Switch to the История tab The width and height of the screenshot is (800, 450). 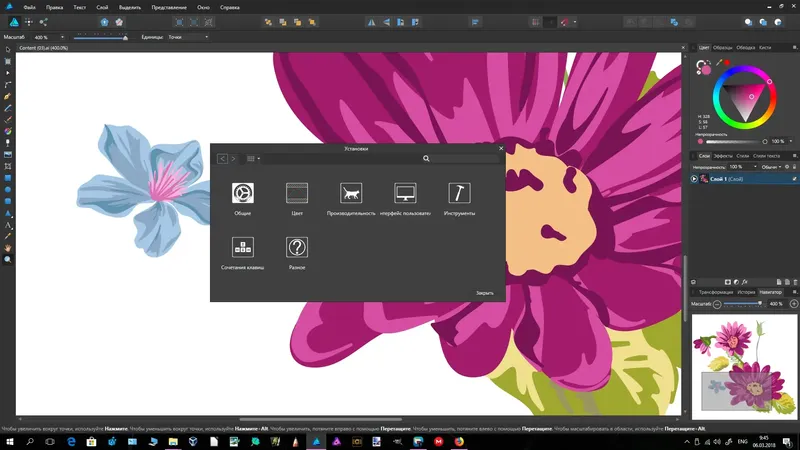pos(746,292)
